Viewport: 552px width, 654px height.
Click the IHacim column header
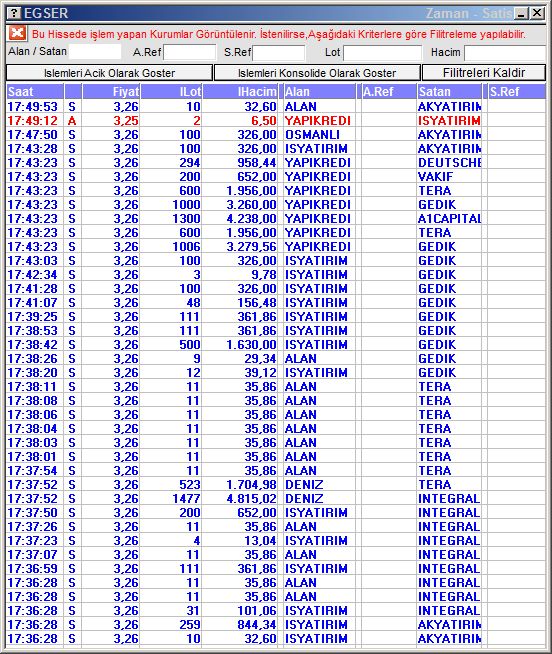(240, 92)
